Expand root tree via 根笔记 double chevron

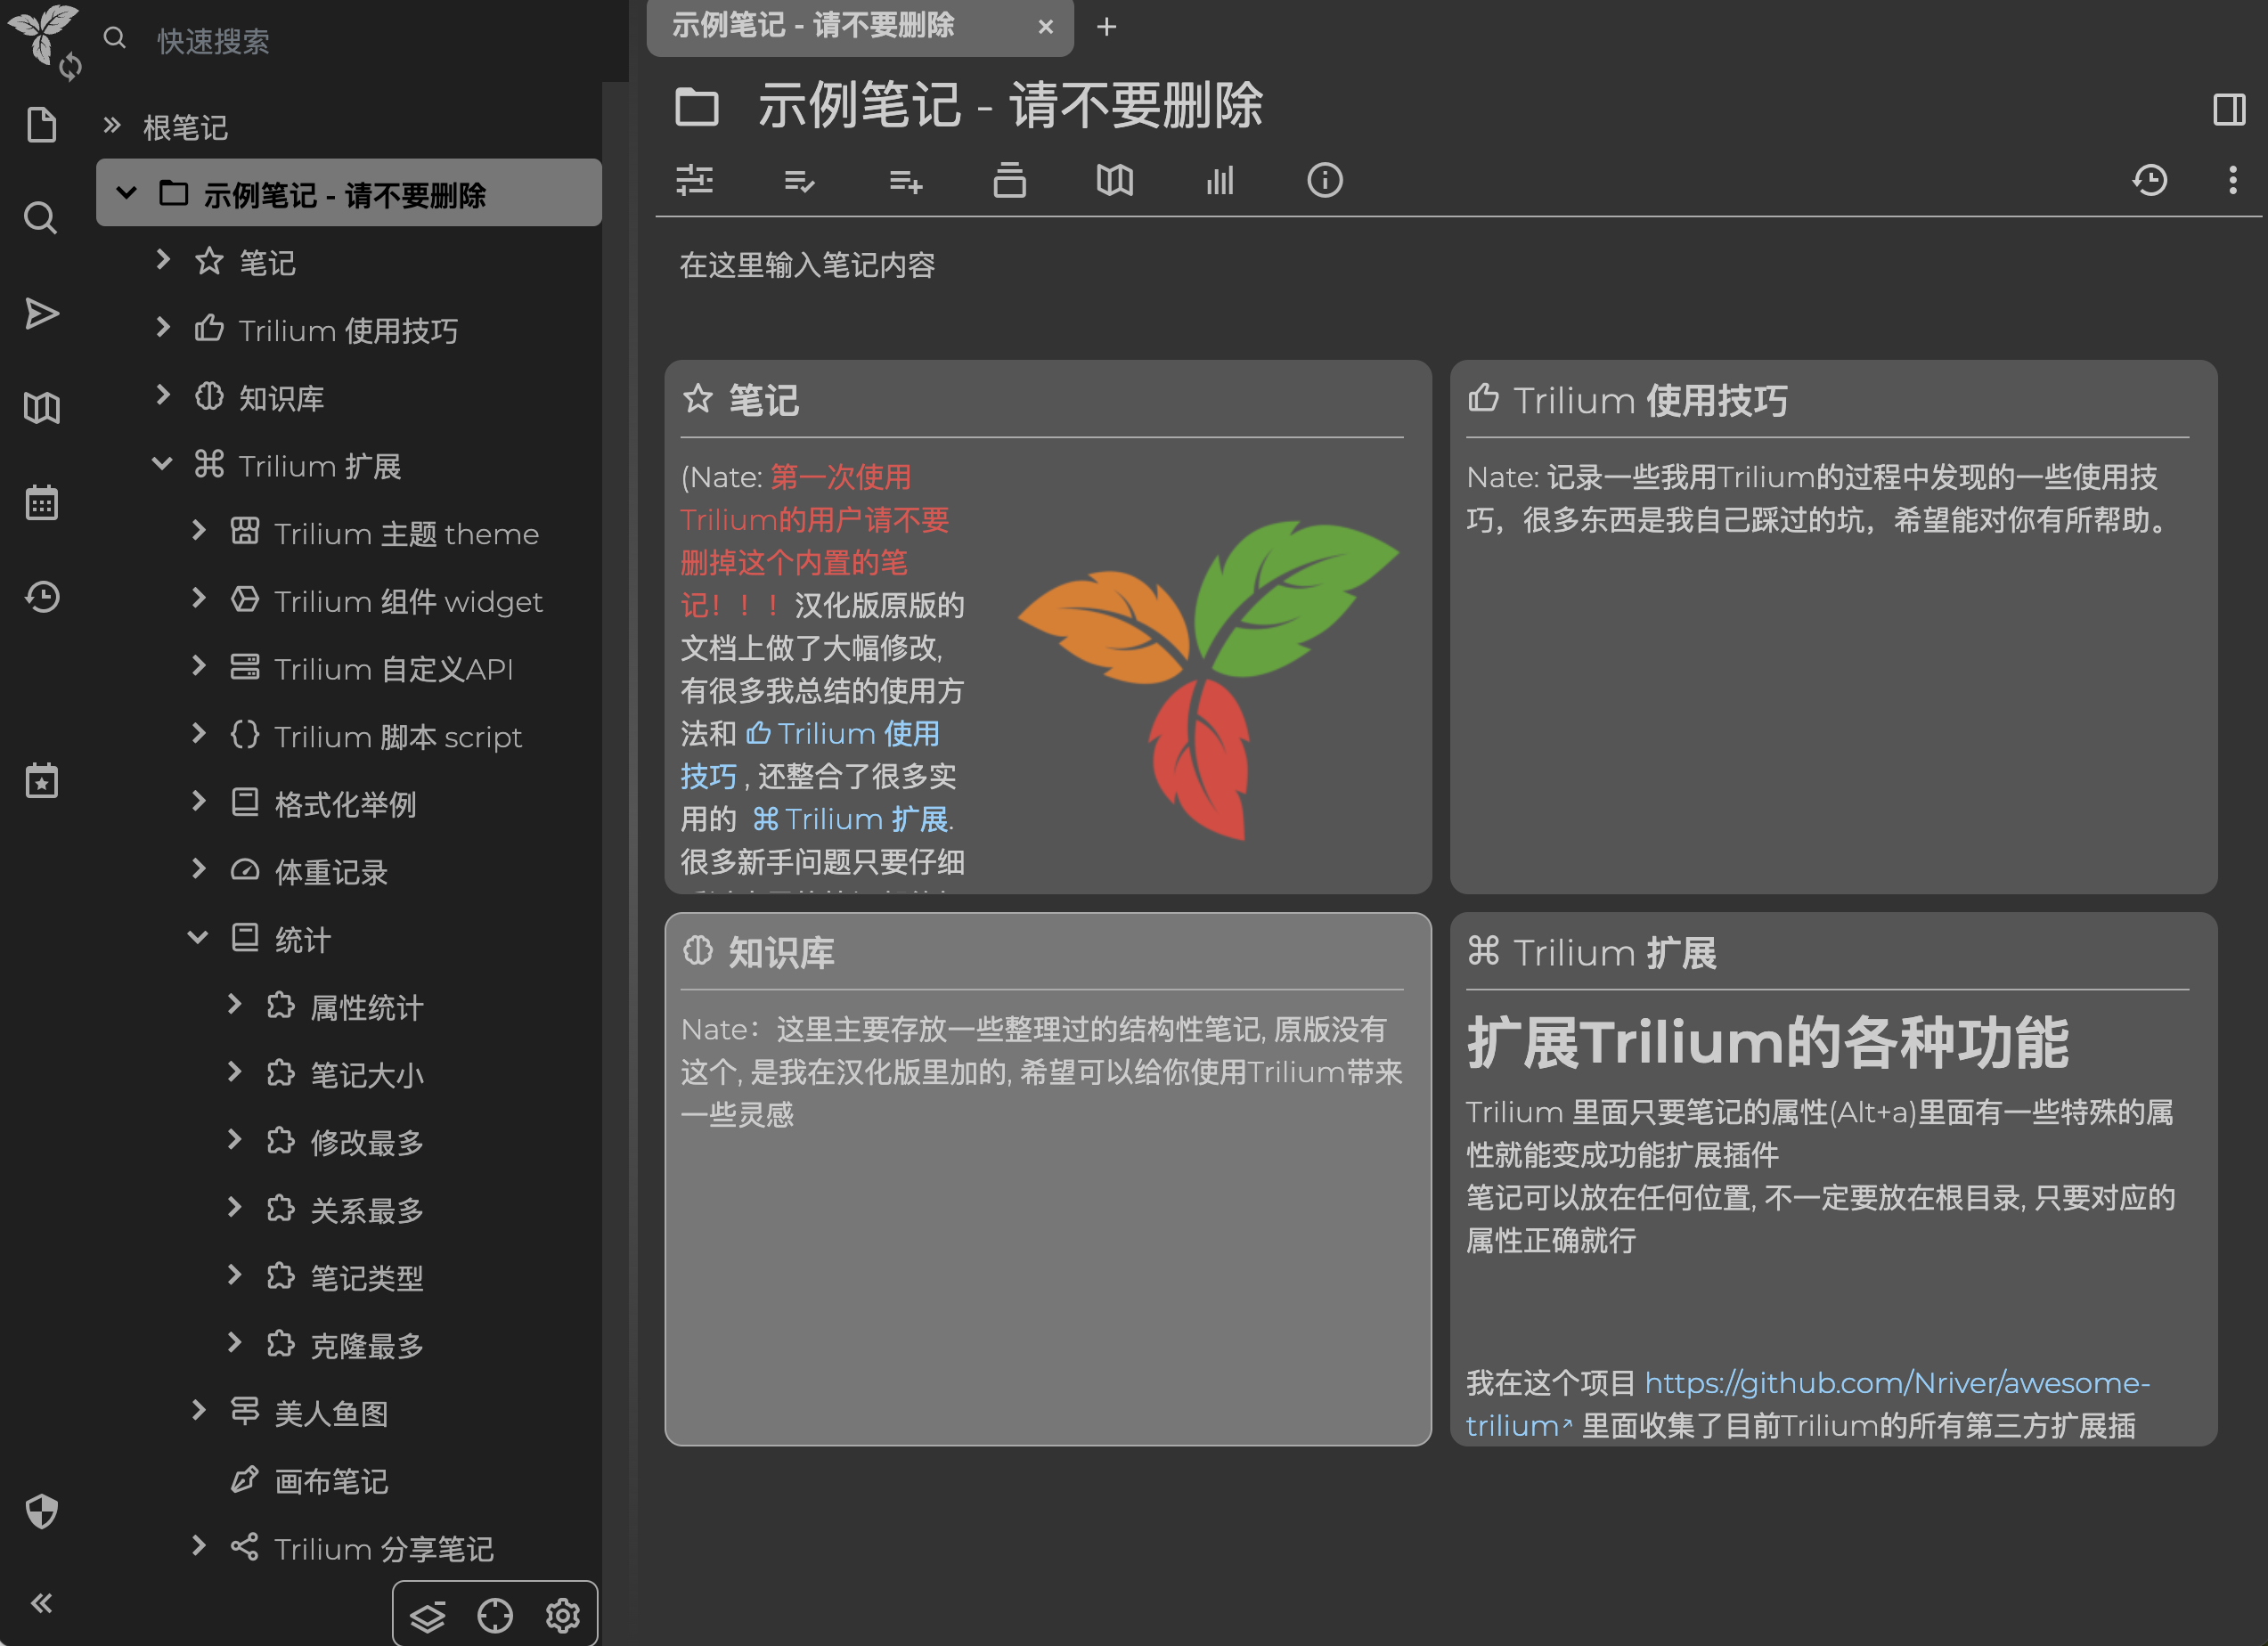pos(112,125)
